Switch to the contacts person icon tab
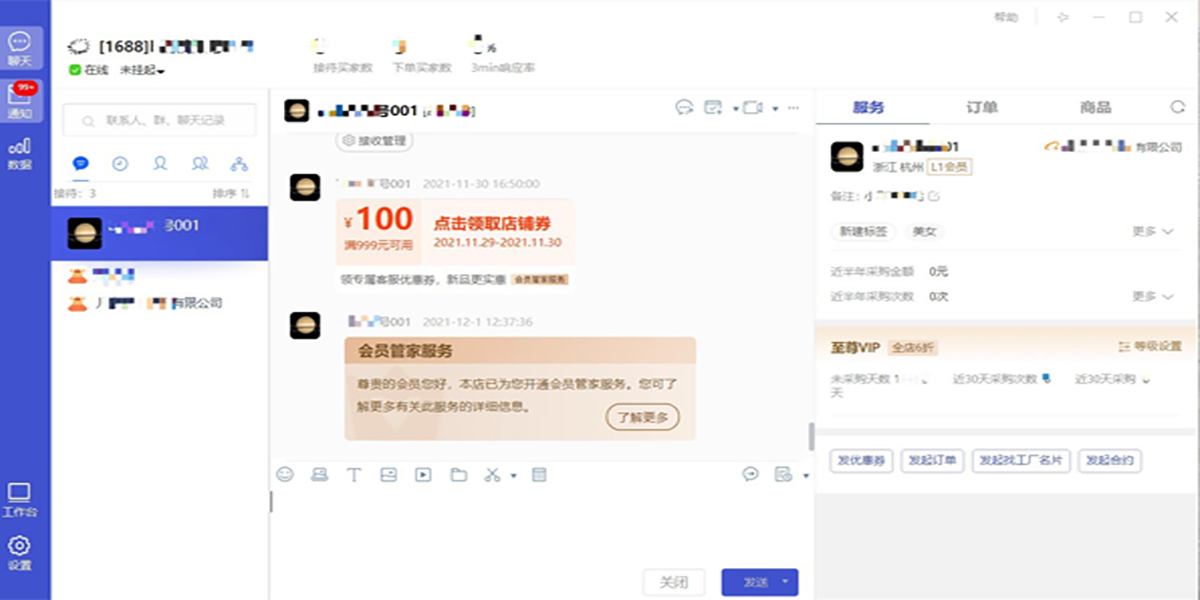1200x600 pixels. [x=159, y=163]
